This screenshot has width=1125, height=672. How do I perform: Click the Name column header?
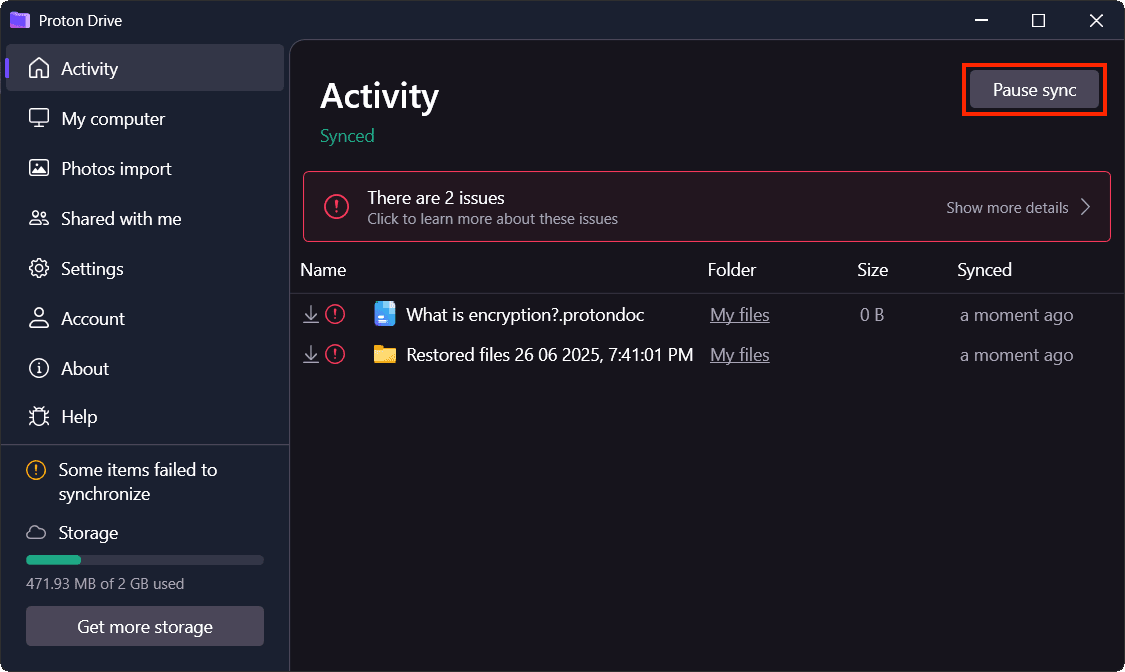pos(323,270)
